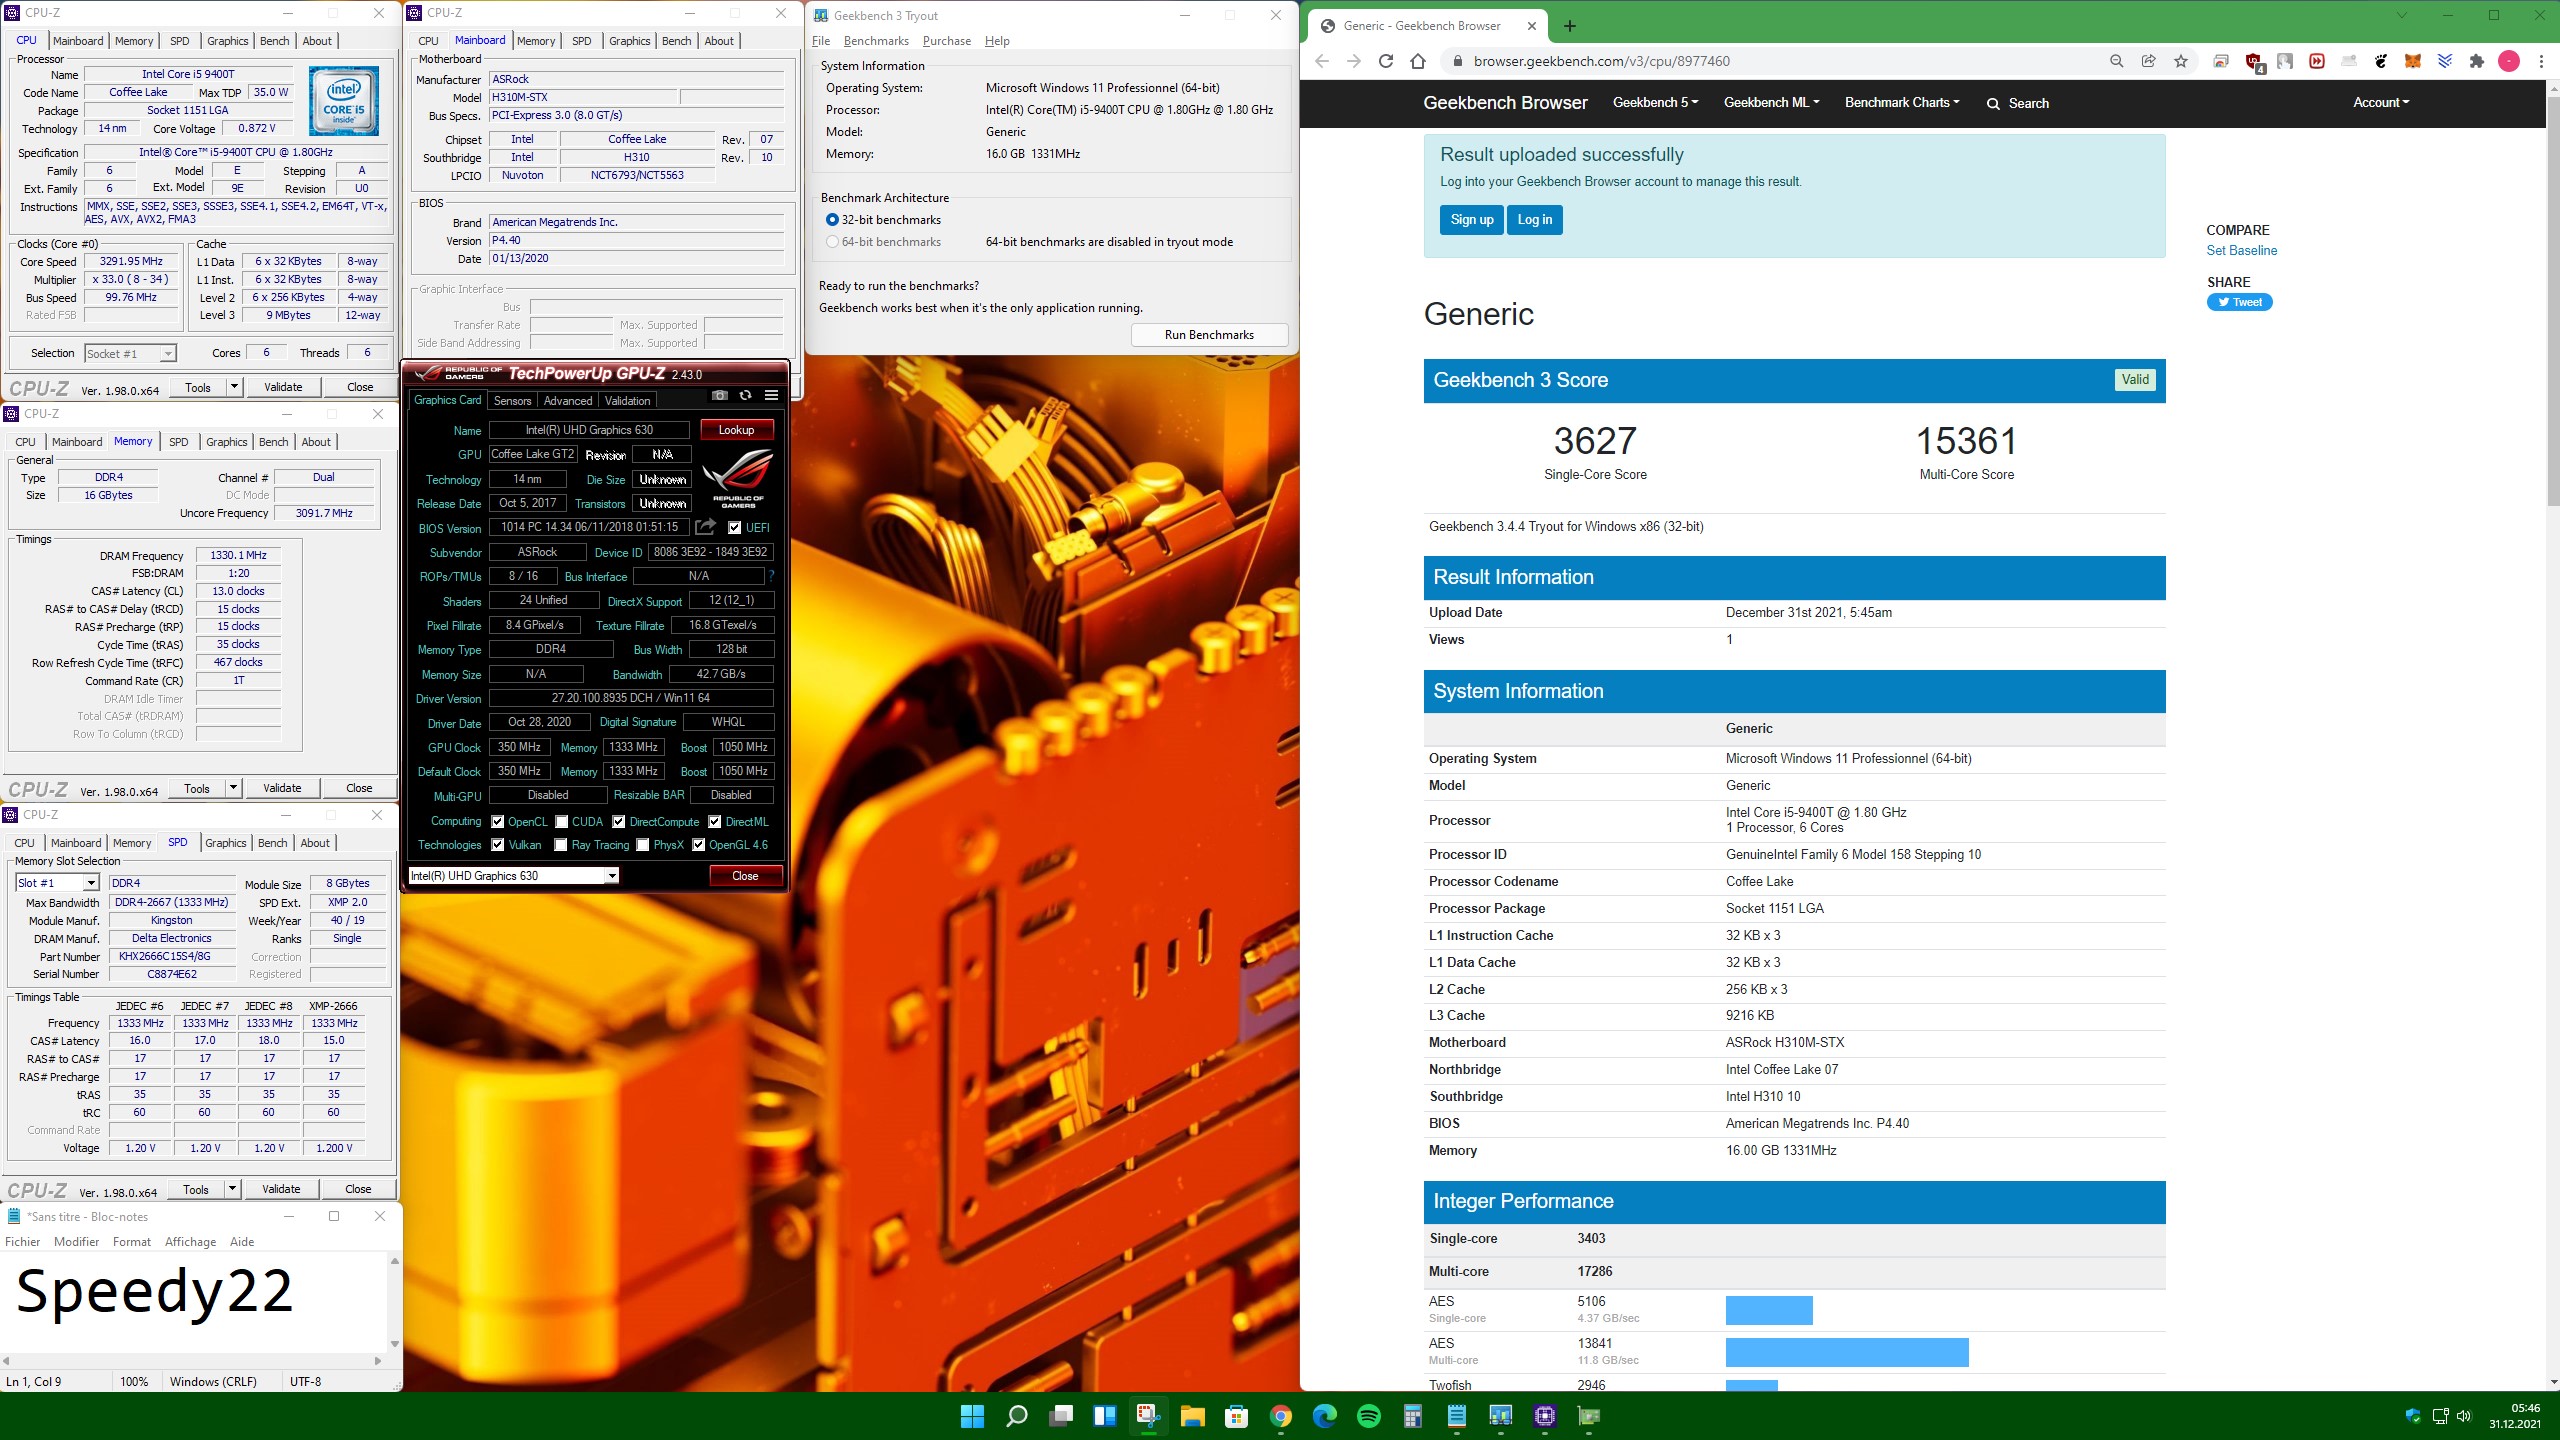Viewport: 2560px width, 1440px height.
Task: Click the GNOME footprint extension icon
Action: click(x=2381, y=61)
